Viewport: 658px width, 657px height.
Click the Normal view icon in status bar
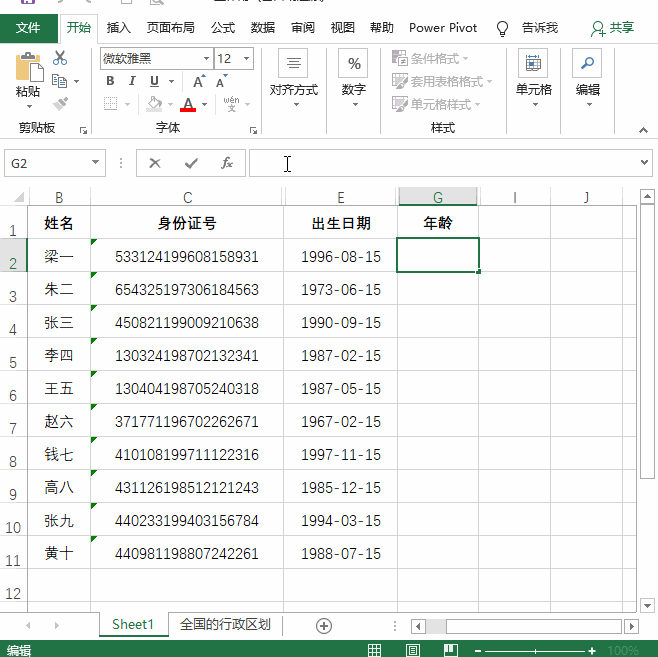(x=374, y=650)
